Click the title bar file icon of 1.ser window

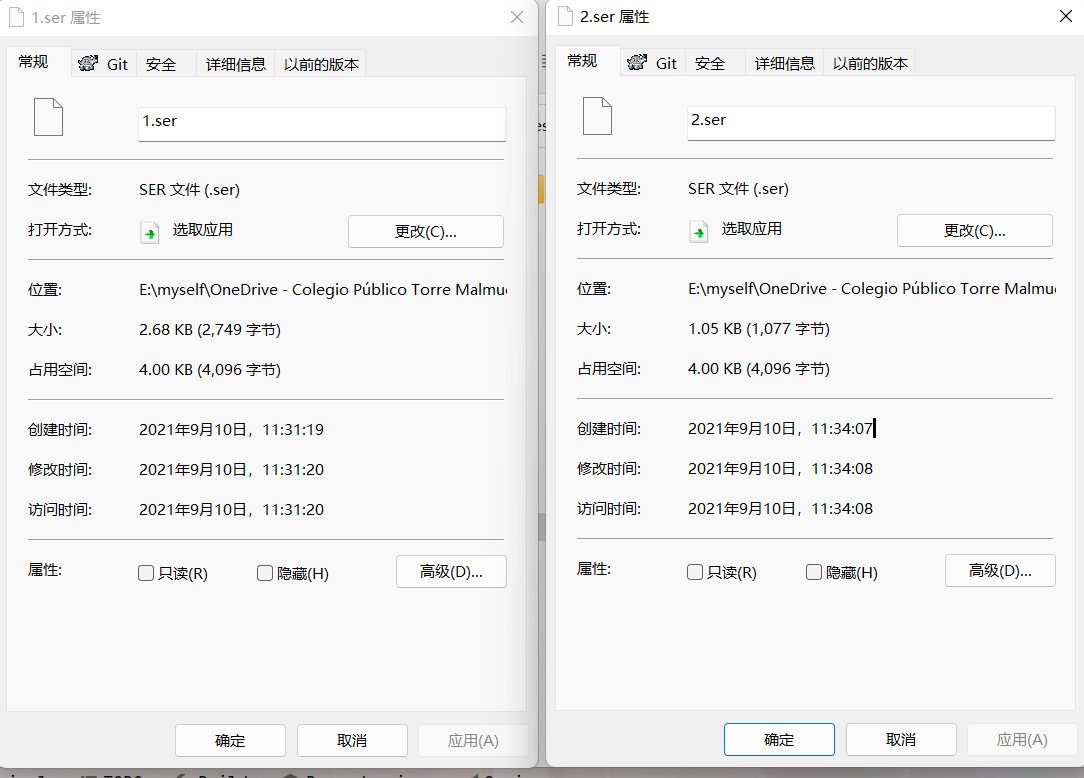tap(17, 17)
